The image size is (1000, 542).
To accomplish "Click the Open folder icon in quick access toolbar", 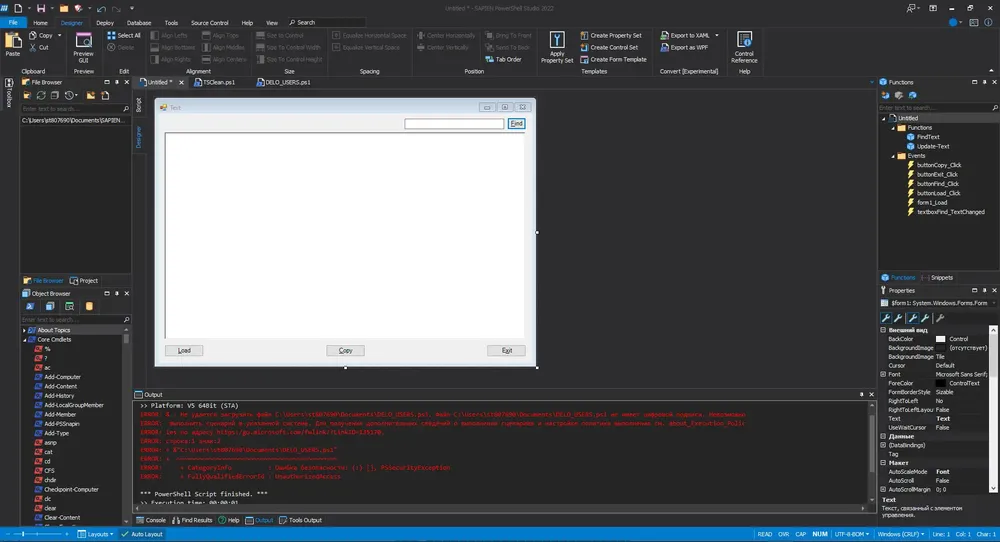I will (x=64, y=8).
